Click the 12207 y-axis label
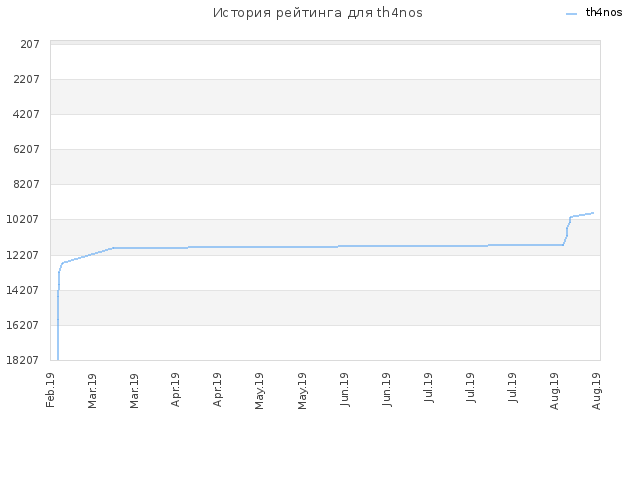This screenshot has width=640, height=480. click(23, 255)
